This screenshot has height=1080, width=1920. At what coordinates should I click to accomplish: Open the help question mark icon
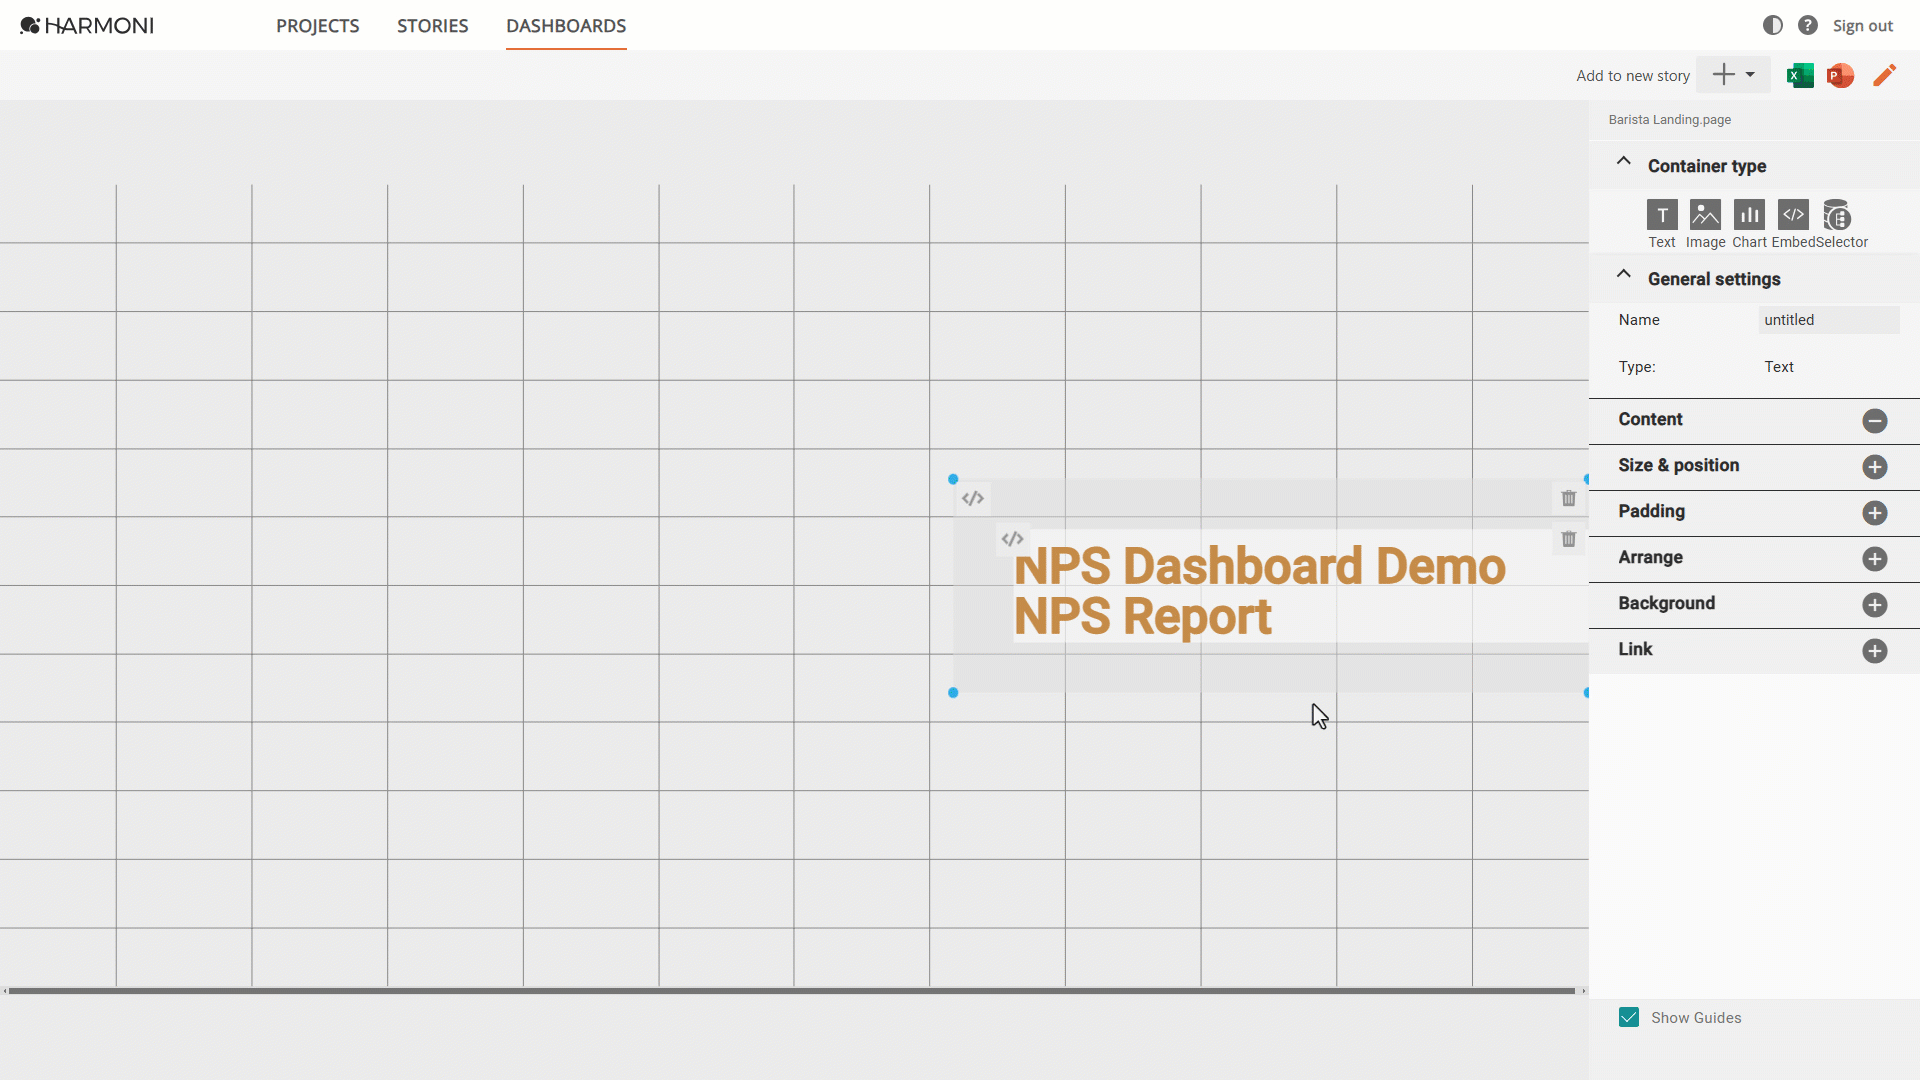tap(1807, 25)
